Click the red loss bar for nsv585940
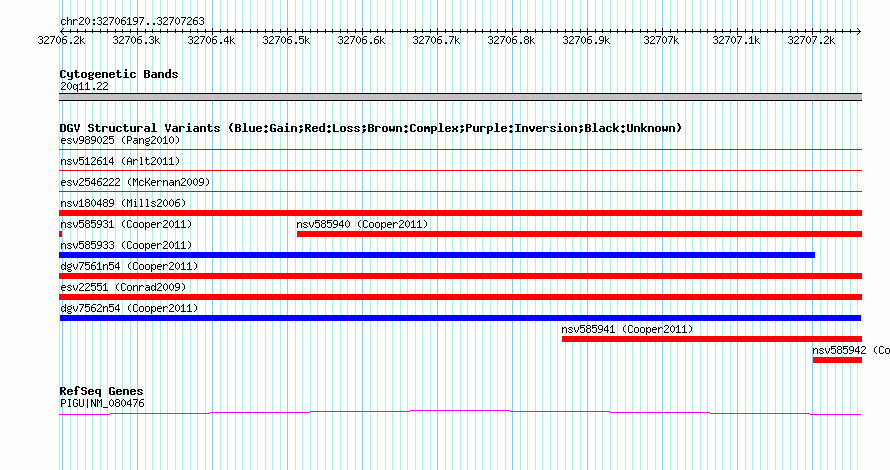This screenshot has height=470, width=890. (580, 234)
